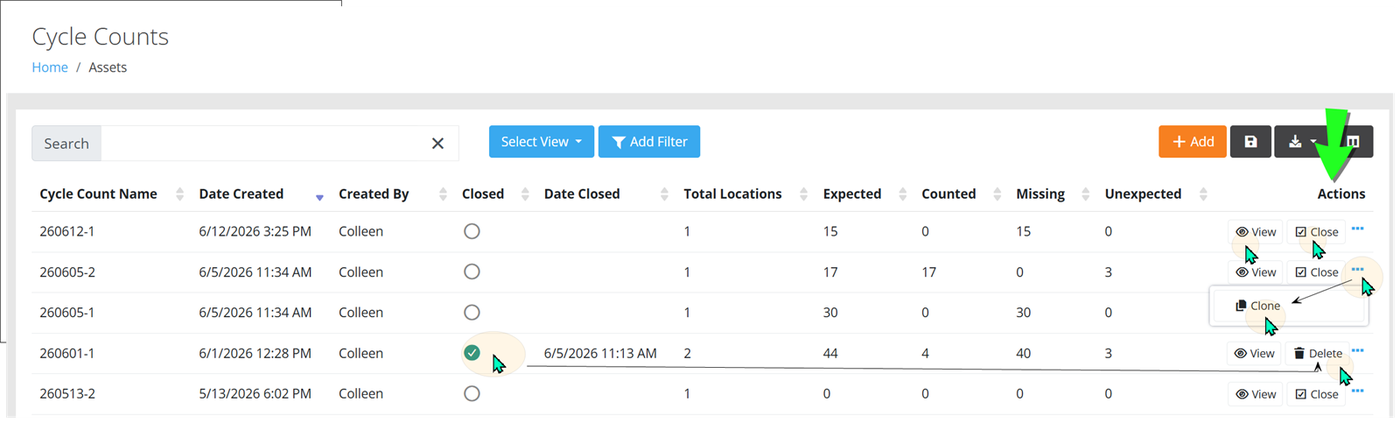Sort by the Date Closed column

666,194
